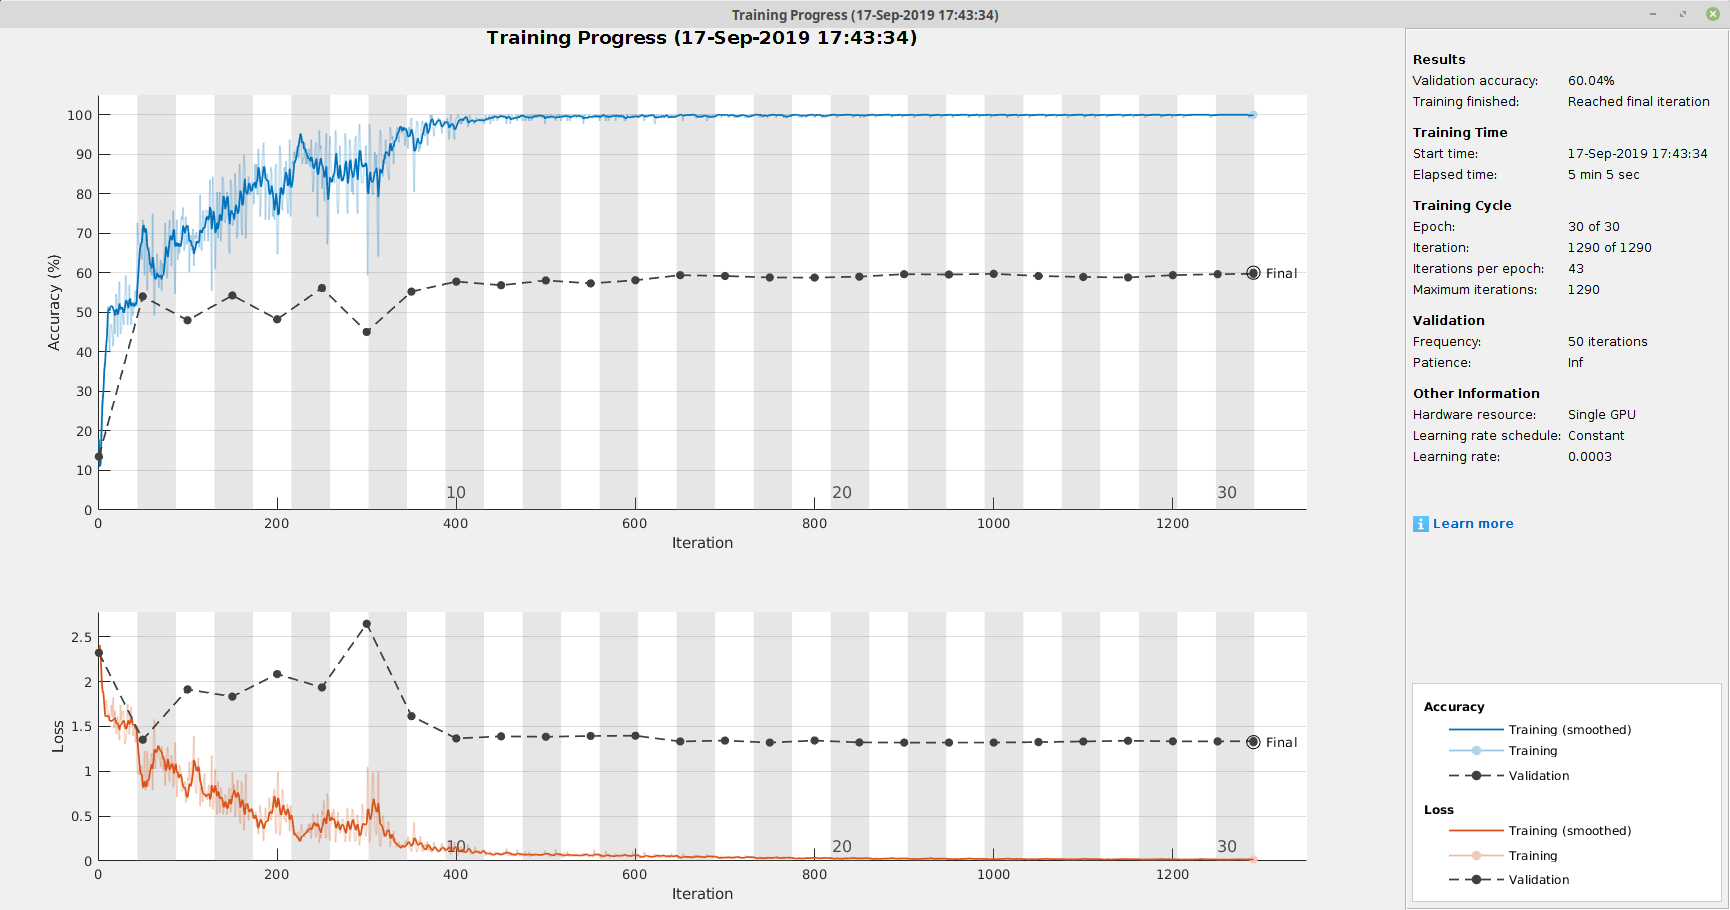Click the Loss Training (smoothed) orange legend line
The image size is (1730, 910).
click(1476, 831)
